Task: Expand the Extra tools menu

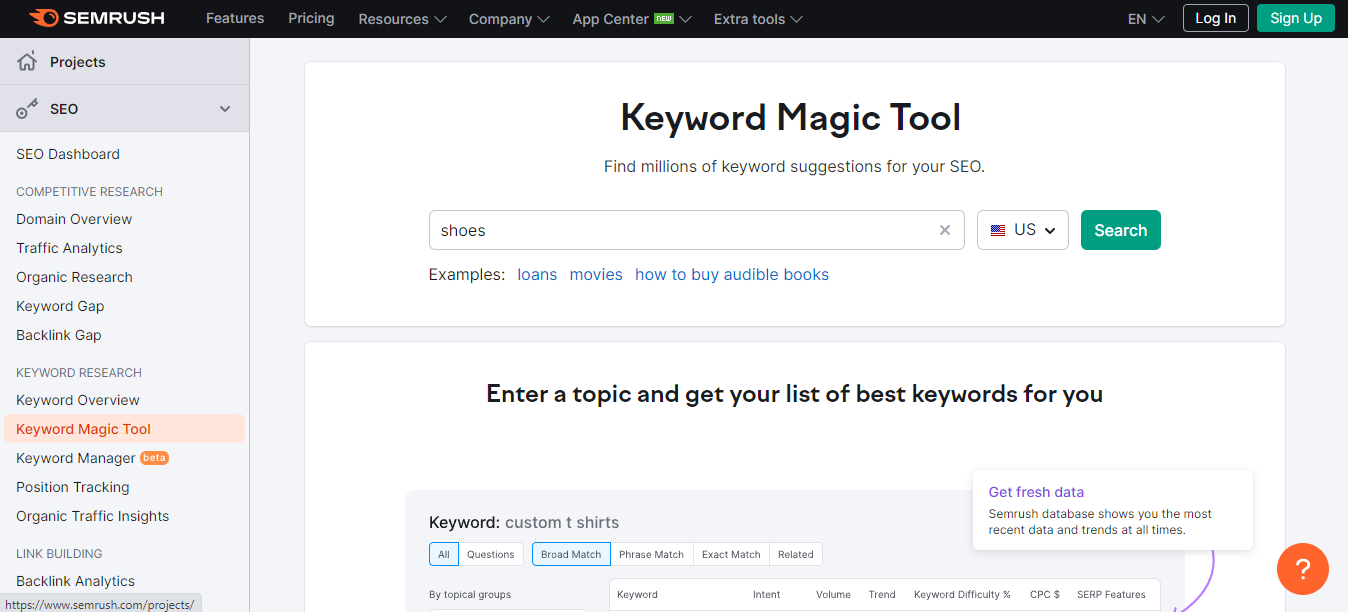Action: coord(757,19)
